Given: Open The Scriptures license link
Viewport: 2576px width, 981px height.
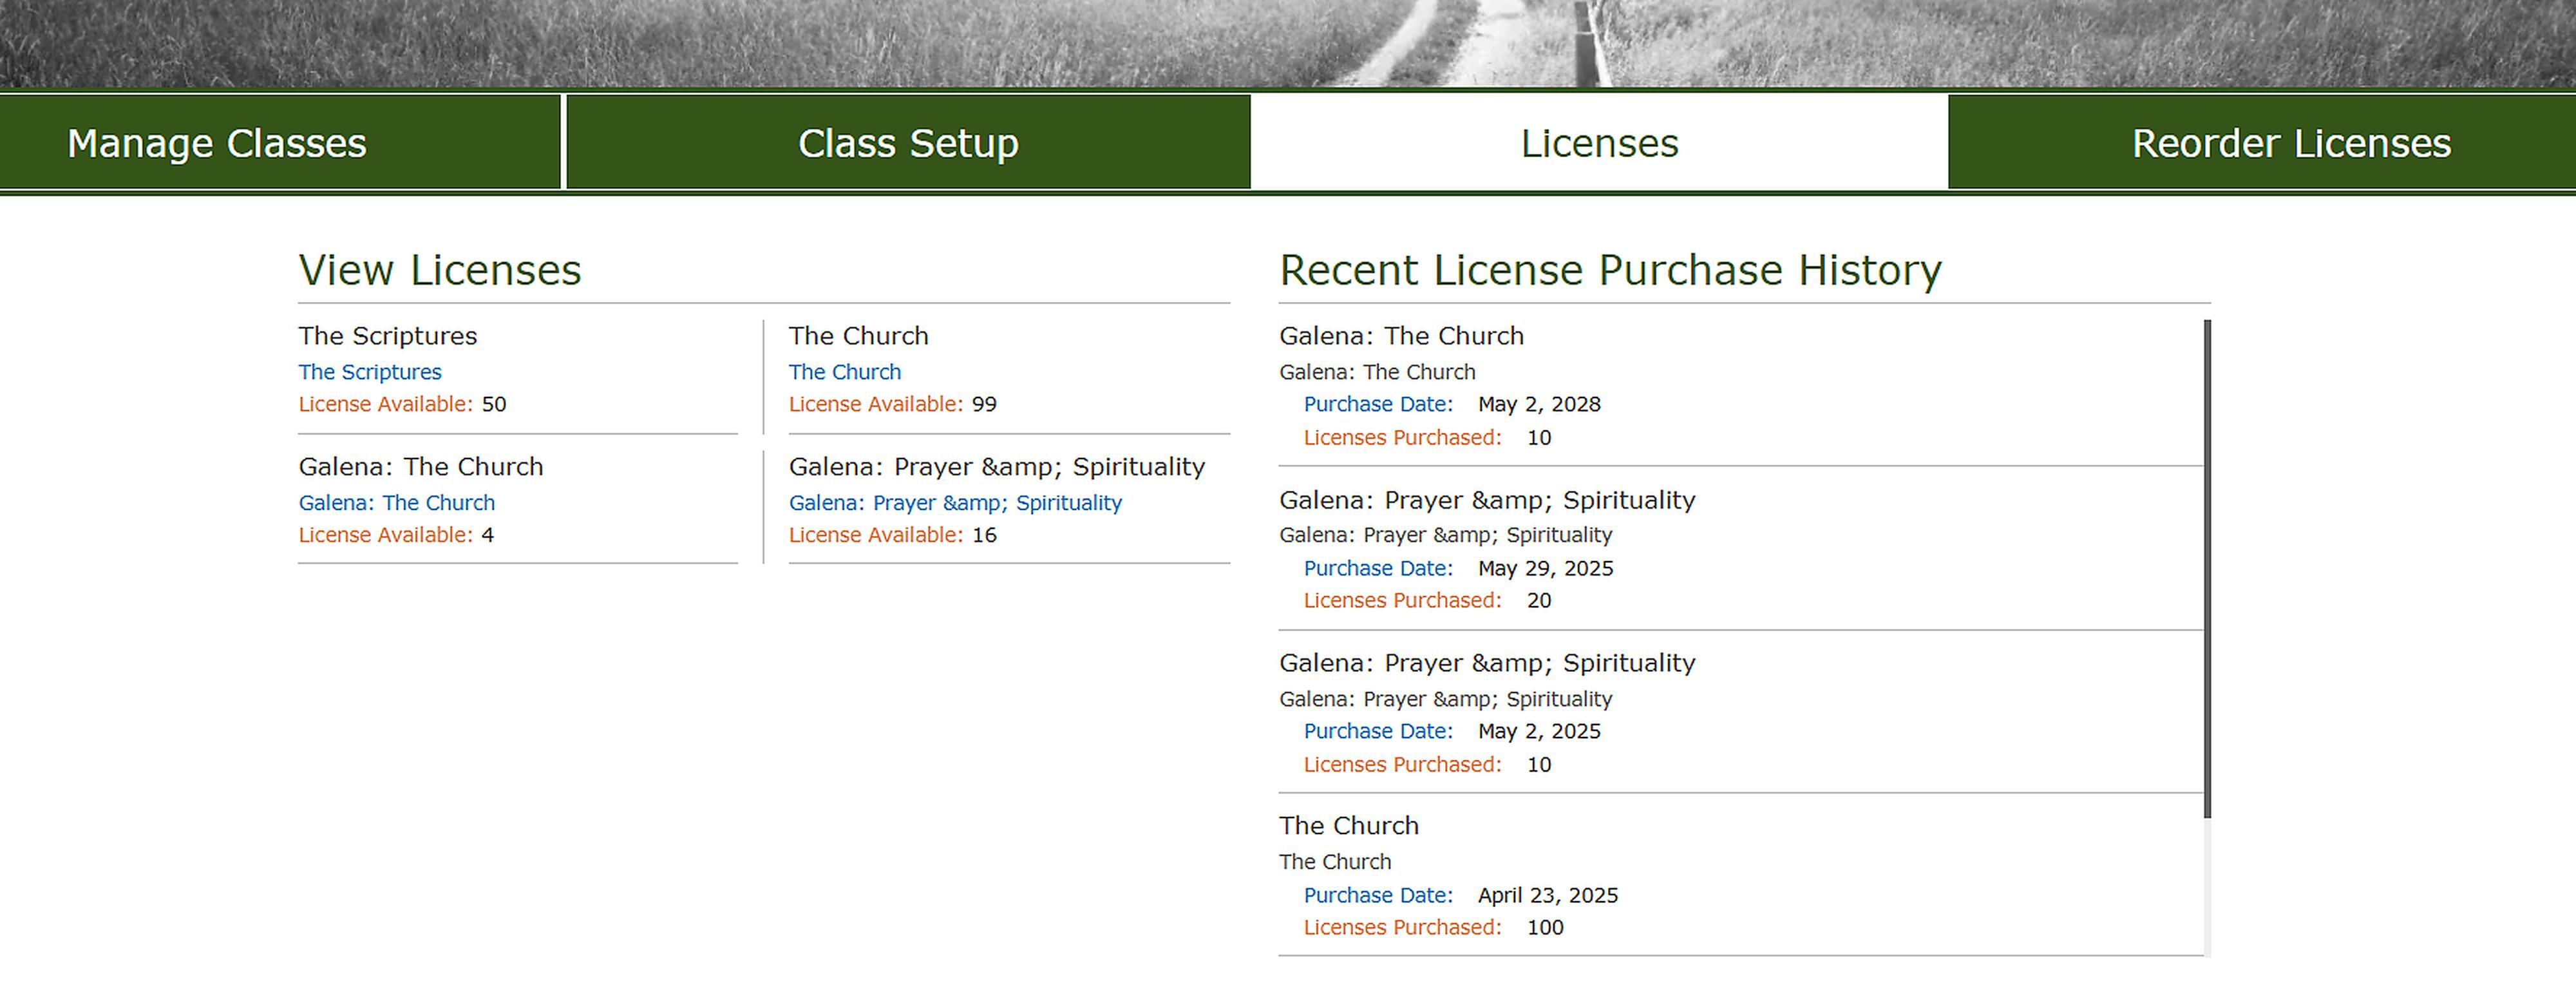Looking at the screenshot, I should click(370, 371).
